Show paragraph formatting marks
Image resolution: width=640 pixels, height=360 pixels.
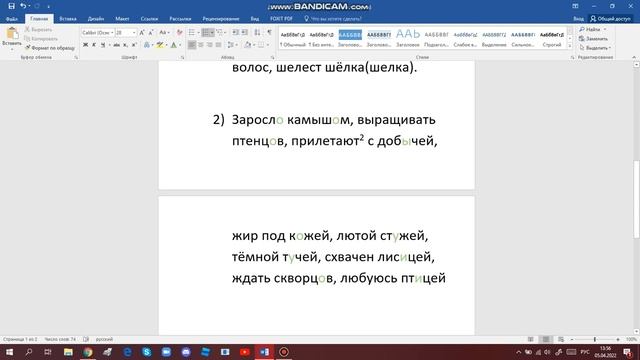click(x=269, y=32)
